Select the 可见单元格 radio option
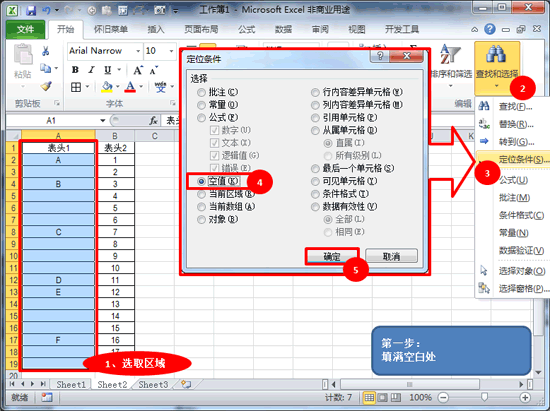 [x=315, y=181]
